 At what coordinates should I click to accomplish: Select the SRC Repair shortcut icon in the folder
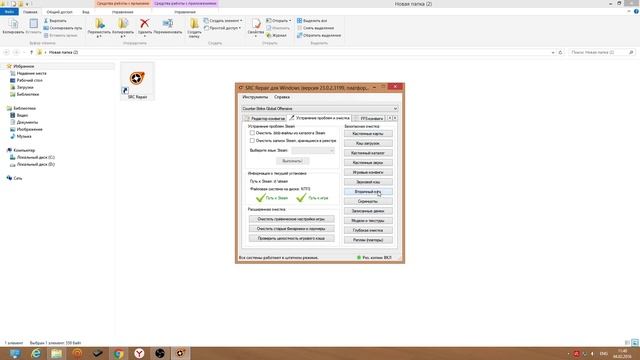137,81
